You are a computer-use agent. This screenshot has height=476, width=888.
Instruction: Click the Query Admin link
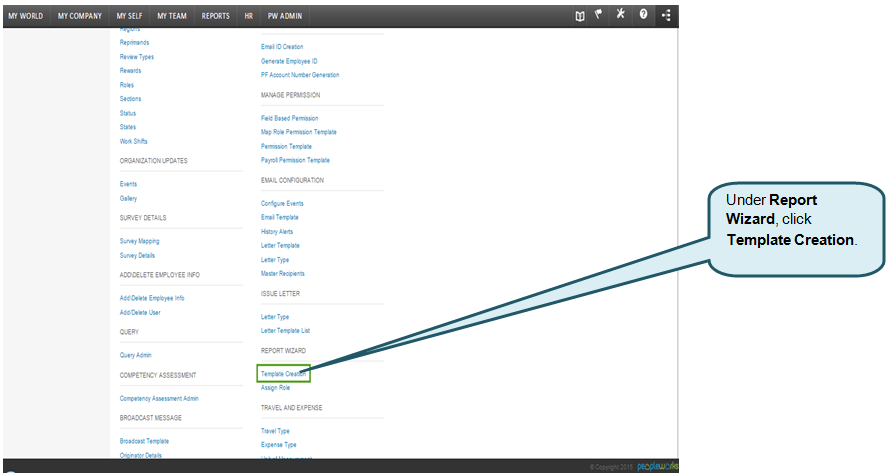tap(136, 355)
